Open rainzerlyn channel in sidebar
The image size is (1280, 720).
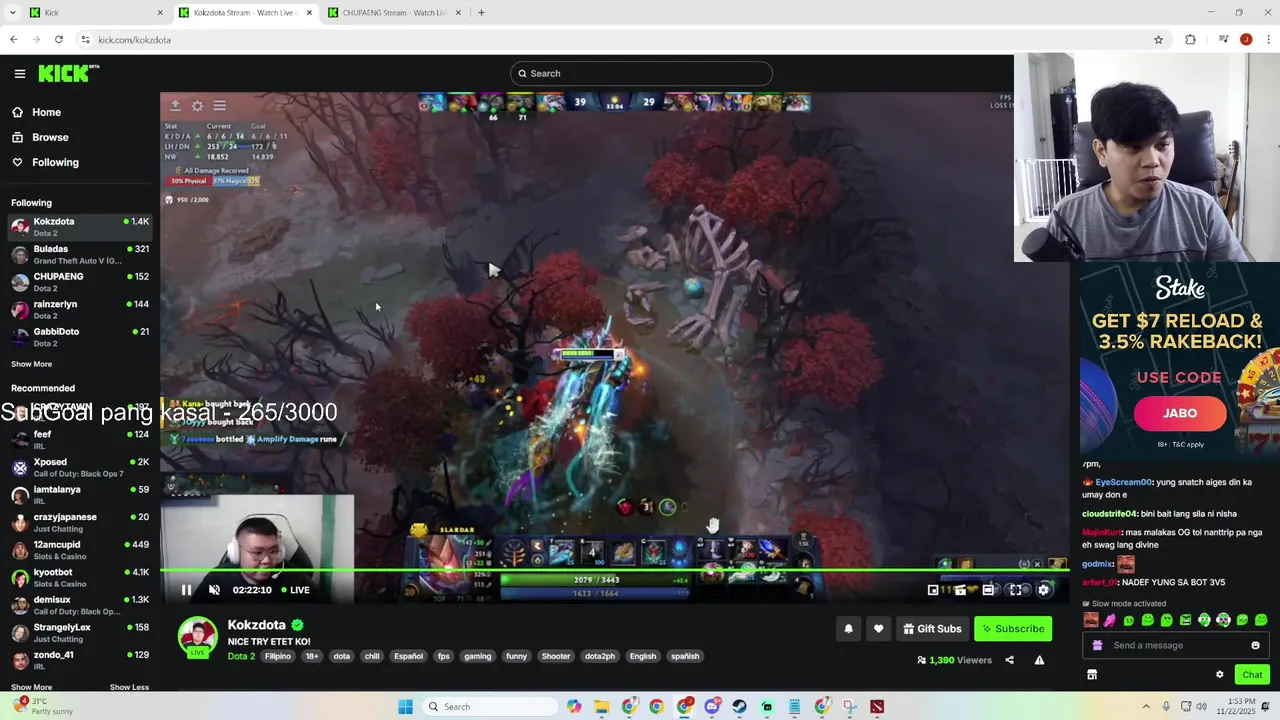pyautogui.click(x=80, y=309)
